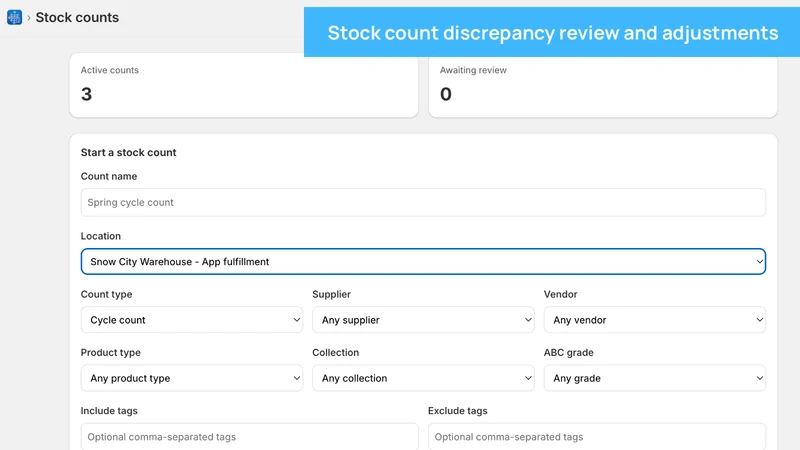The image size is (800, 450).
Task: Click the Active counts value 3
Action: [87, 94]
